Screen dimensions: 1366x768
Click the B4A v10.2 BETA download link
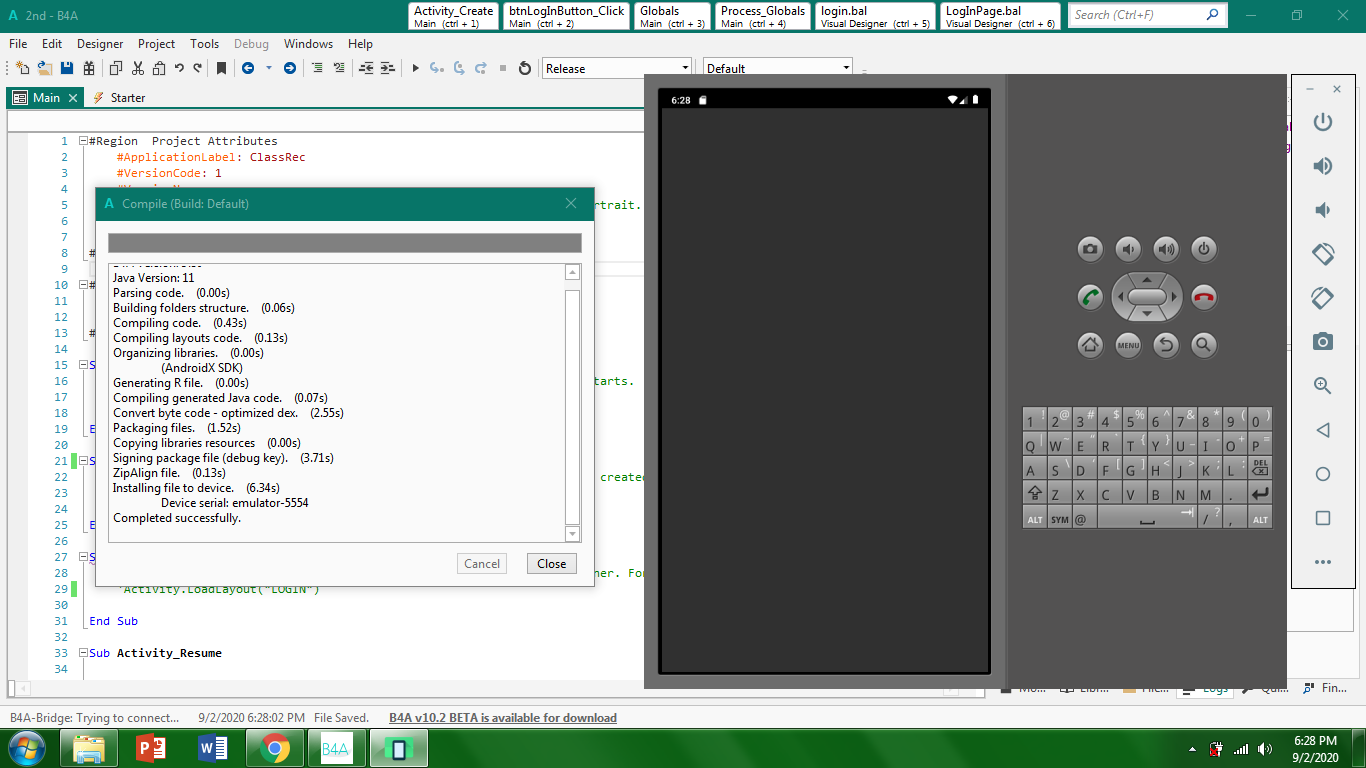coord(503,718)
